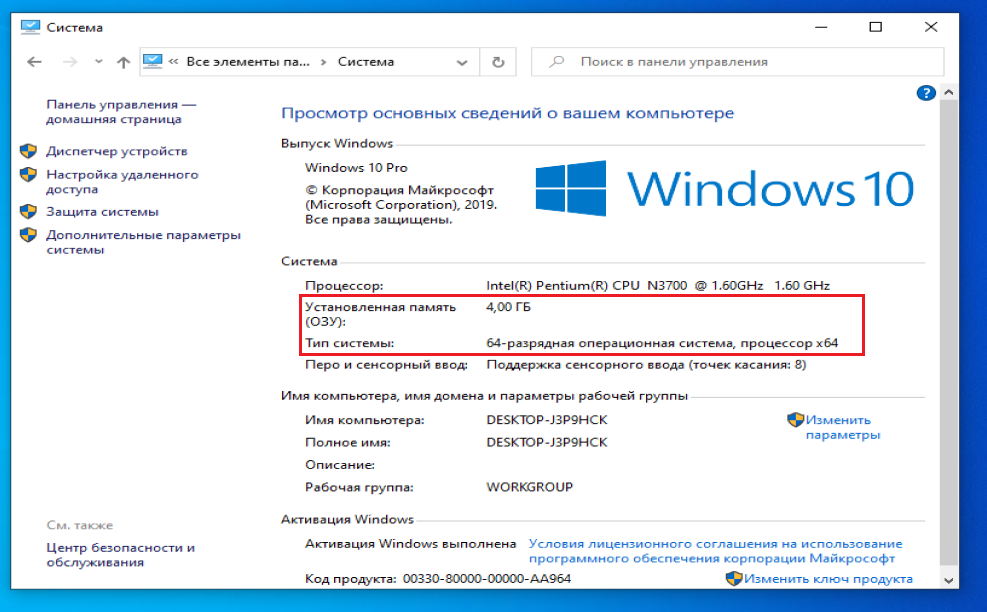This screenshot has width=987, height=612.
Task: Click the 'Система' window title icon
Action: pyautogui.click(x=30, y=27)
